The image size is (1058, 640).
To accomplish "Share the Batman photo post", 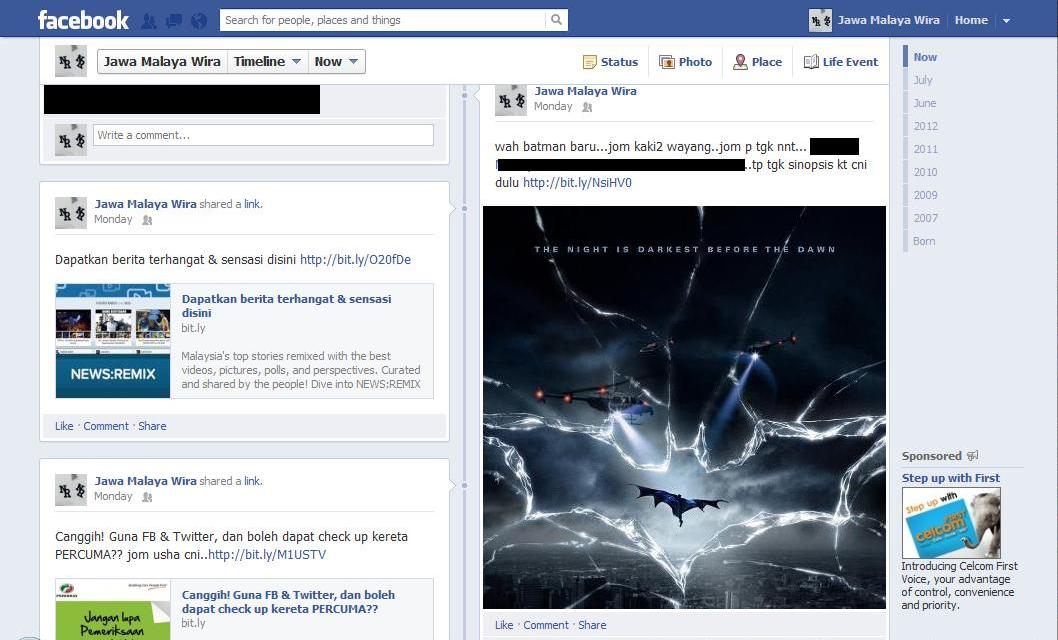I will pyautogui.click(x=592, y=625).
